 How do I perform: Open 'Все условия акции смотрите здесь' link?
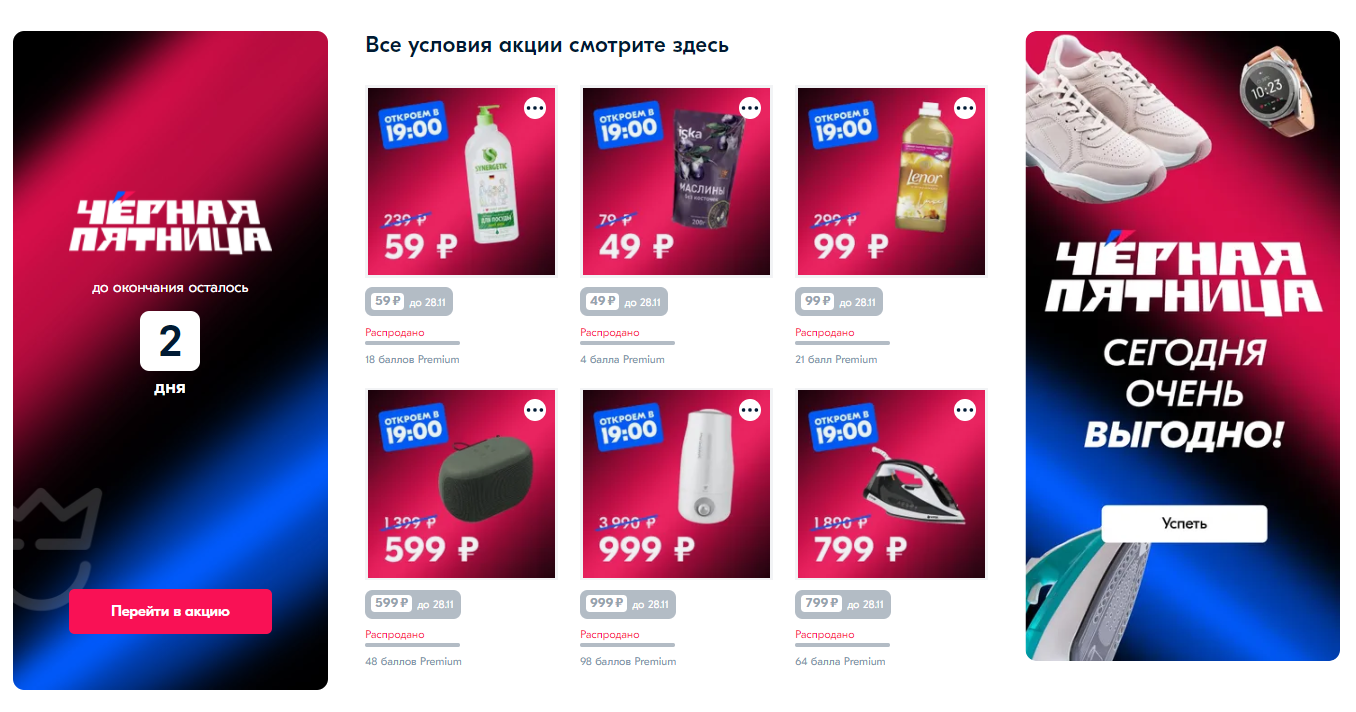pos(547,45)
